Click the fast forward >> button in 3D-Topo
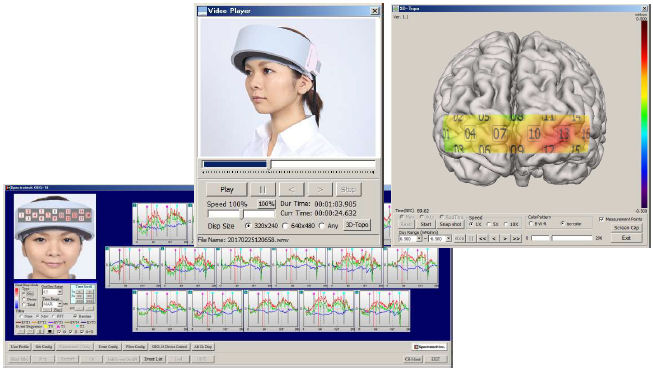The image size is (653, 374). tap(516, 239)
